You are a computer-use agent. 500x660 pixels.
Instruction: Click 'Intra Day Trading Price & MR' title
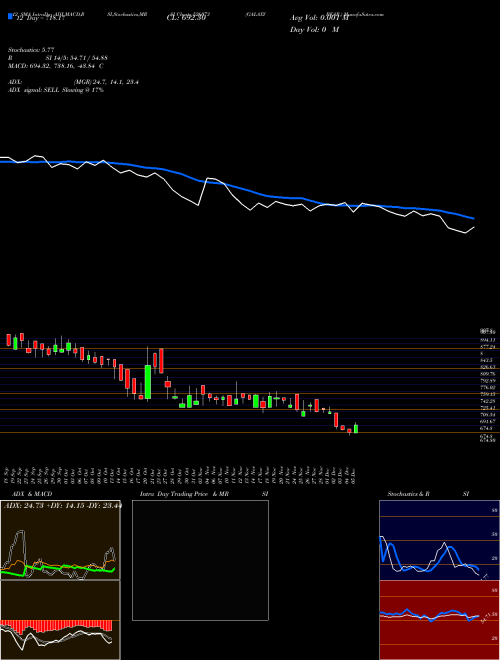[x=184, y=494]
